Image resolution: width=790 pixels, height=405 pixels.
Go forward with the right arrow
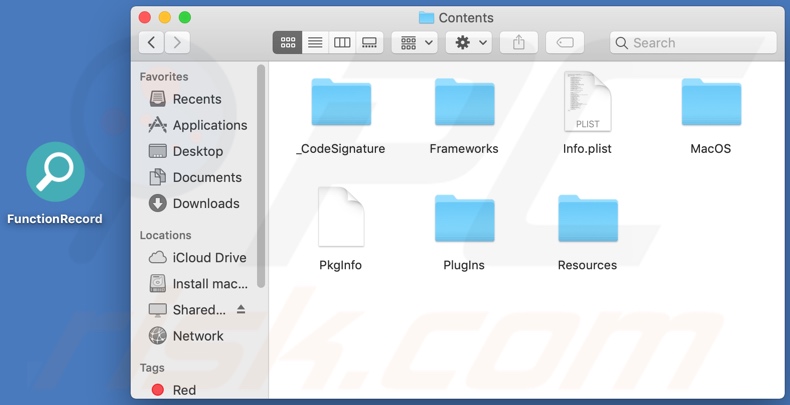tap(177, 43)
